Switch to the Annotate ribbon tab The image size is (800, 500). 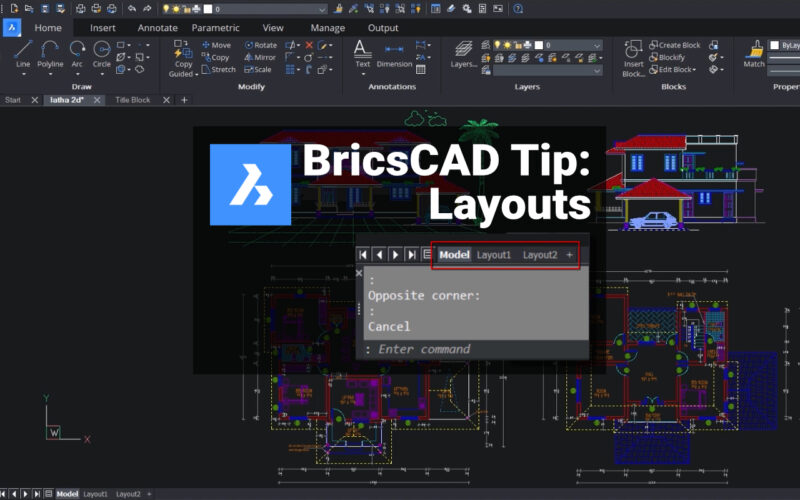pos(157,28)
